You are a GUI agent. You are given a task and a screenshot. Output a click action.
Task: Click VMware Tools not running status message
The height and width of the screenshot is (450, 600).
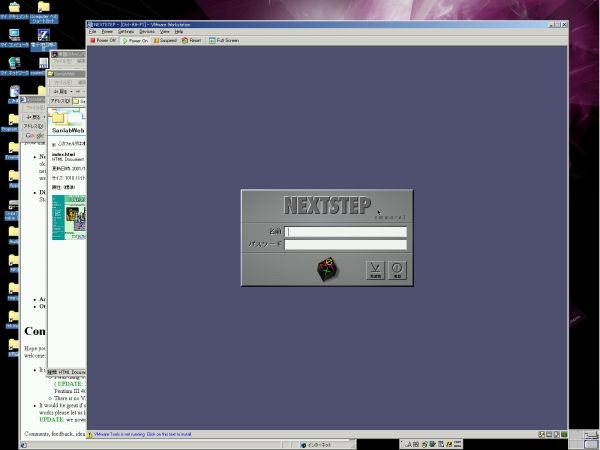click(142, 434)
